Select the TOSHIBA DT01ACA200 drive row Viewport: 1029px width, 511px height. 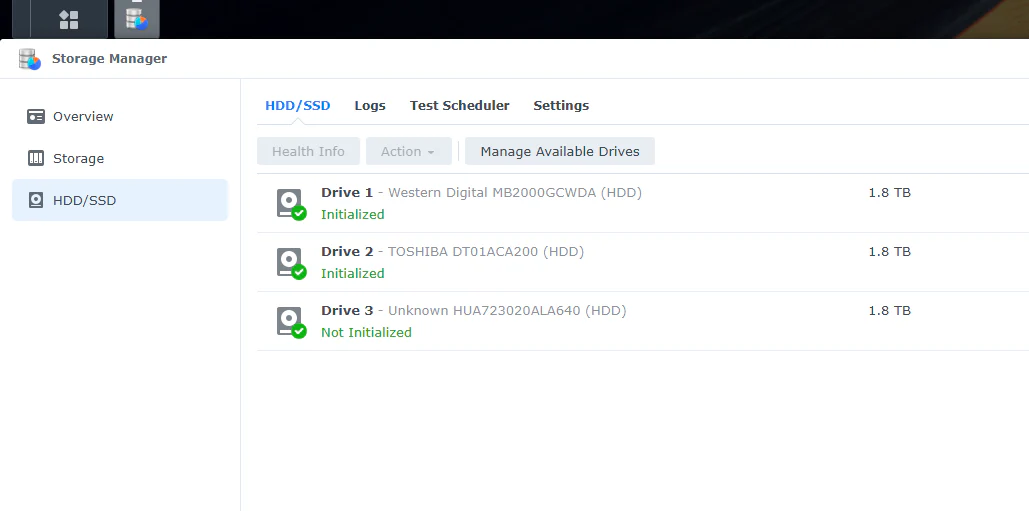click(643, 262)
